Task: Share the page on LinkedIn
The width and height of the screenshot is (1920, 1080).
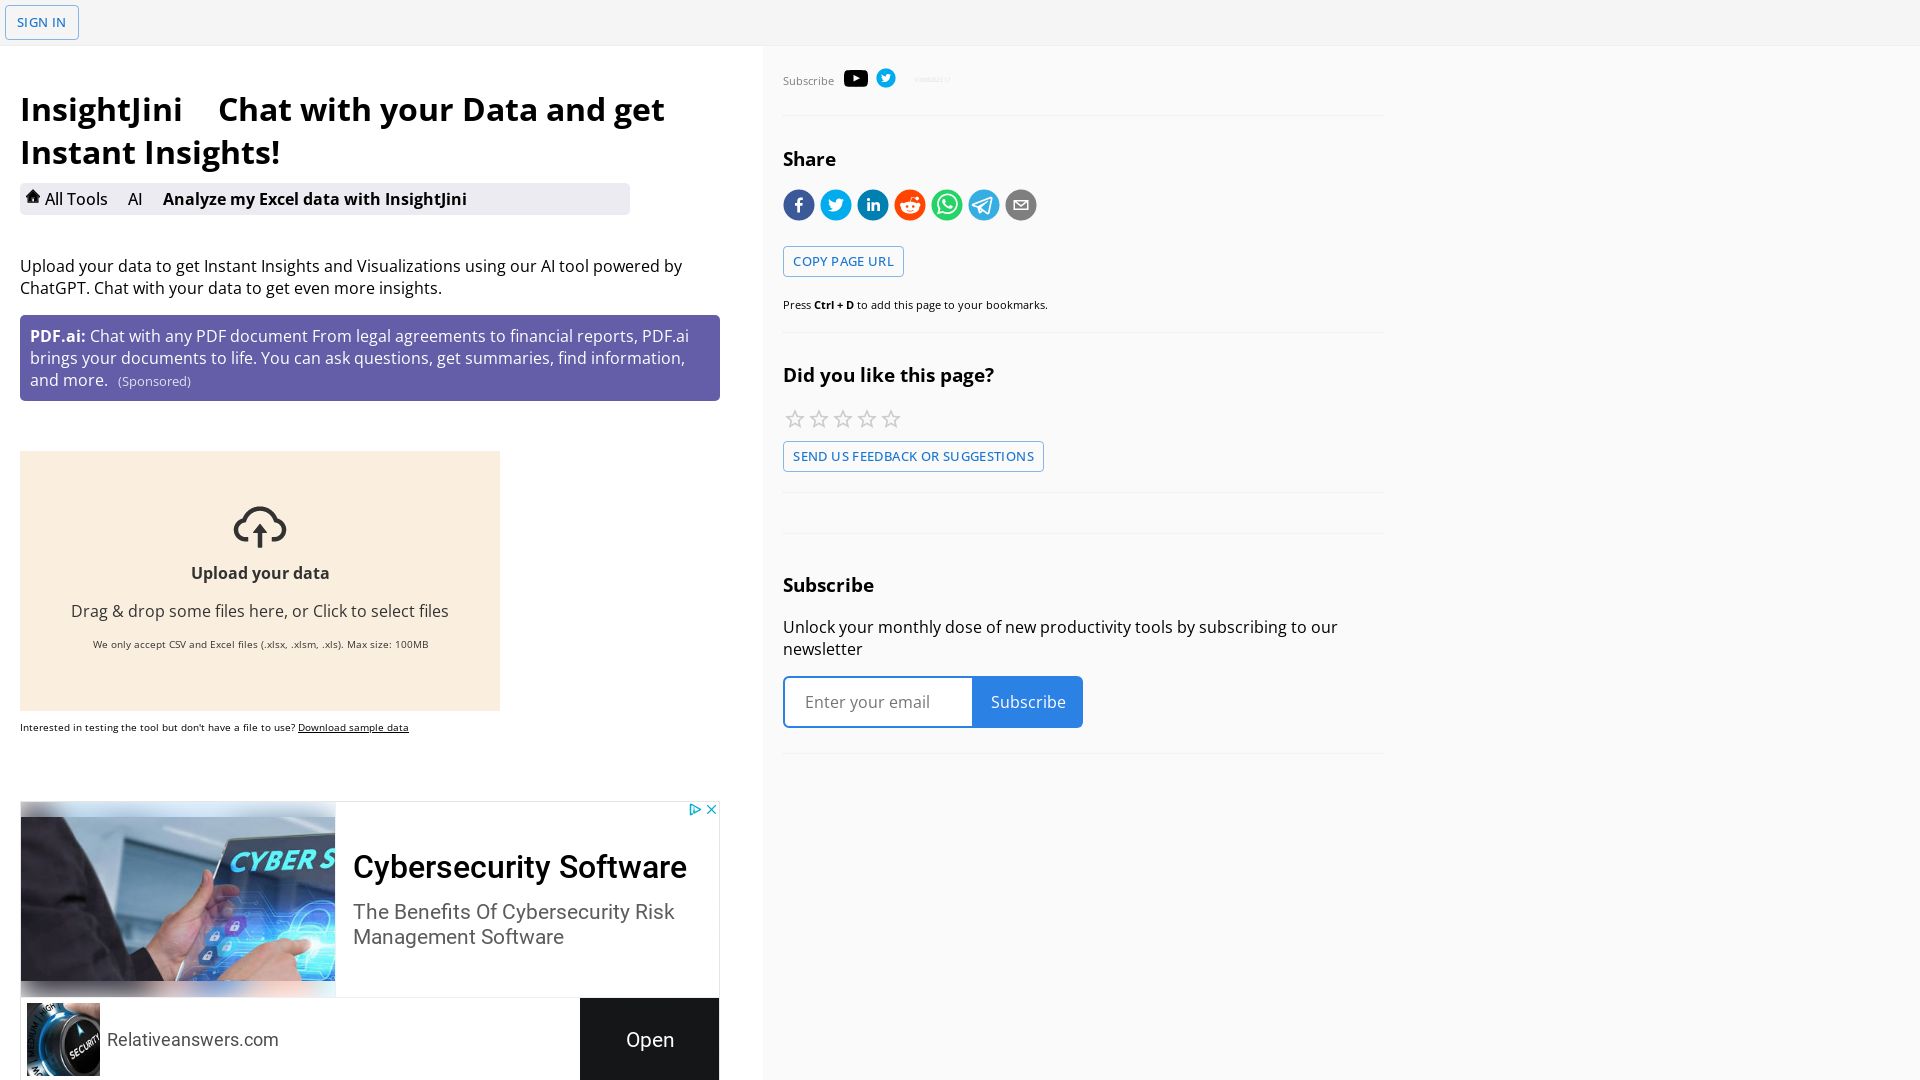Action: point(872,204)
